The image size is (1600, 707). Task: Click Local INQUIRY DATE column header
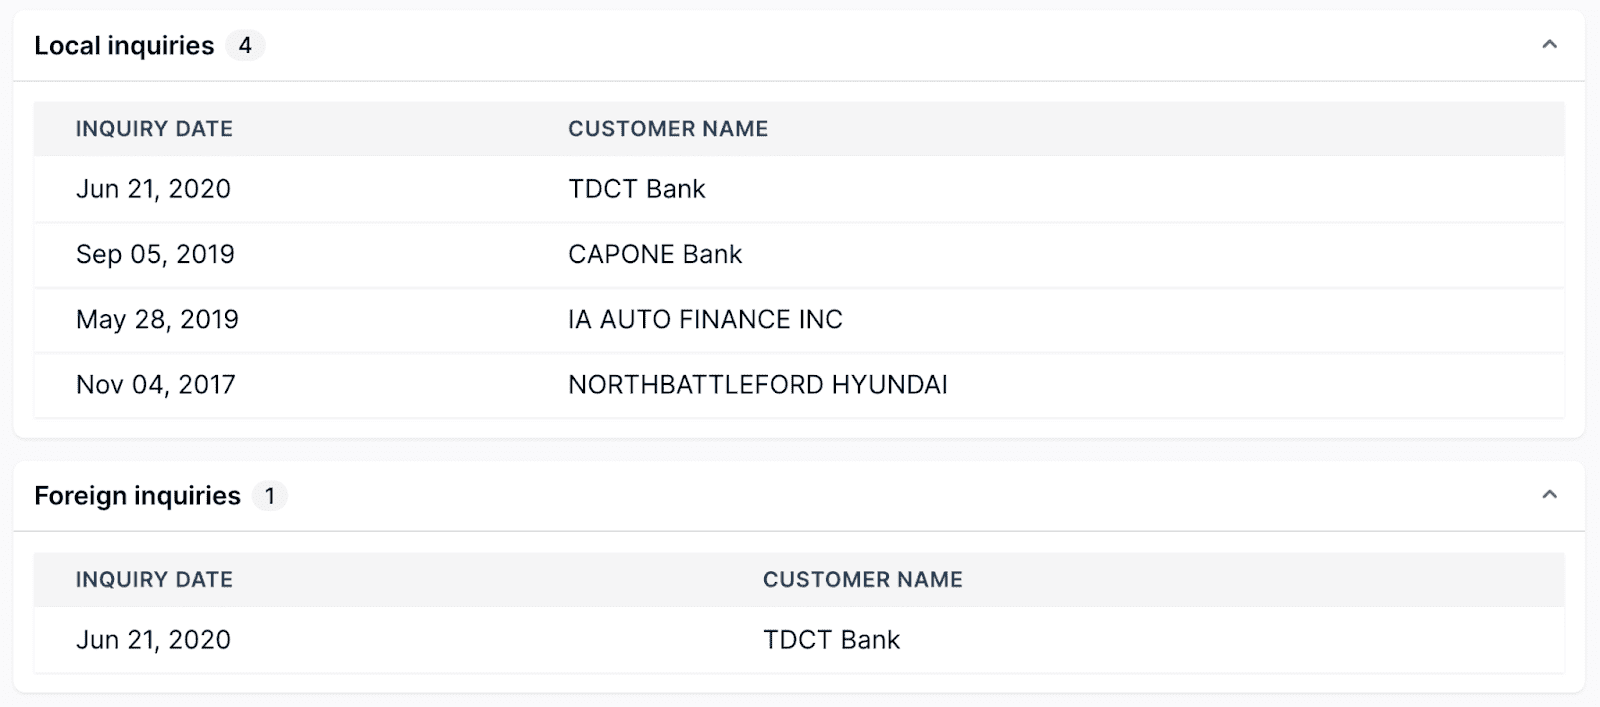coord(154,129)
